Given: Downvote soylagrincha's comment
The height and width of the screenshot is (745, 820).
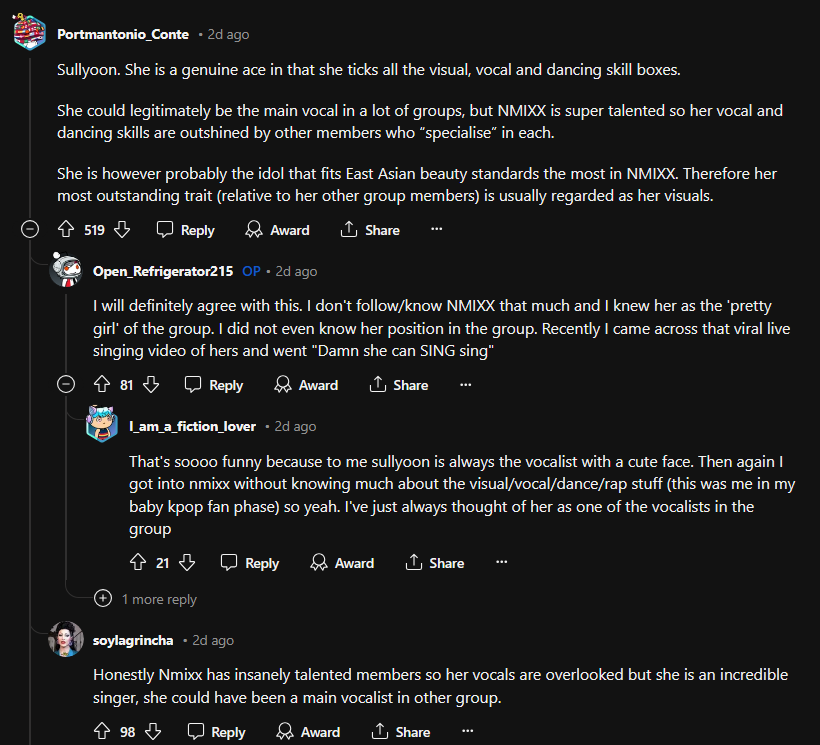Looking at the screenshot, I should [153, 732].
